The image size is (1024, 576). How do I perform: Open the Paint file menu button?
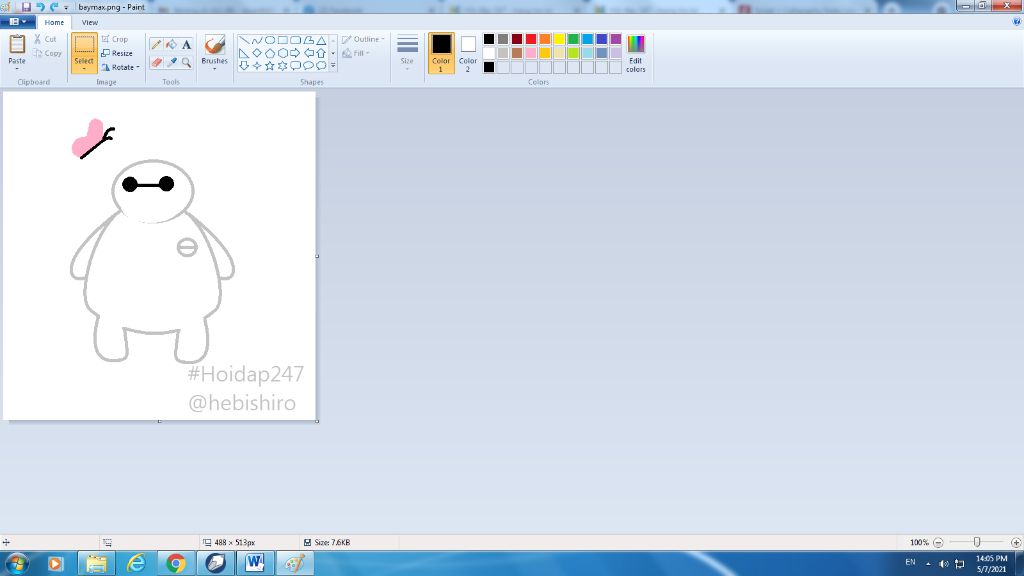pos(19,22)
